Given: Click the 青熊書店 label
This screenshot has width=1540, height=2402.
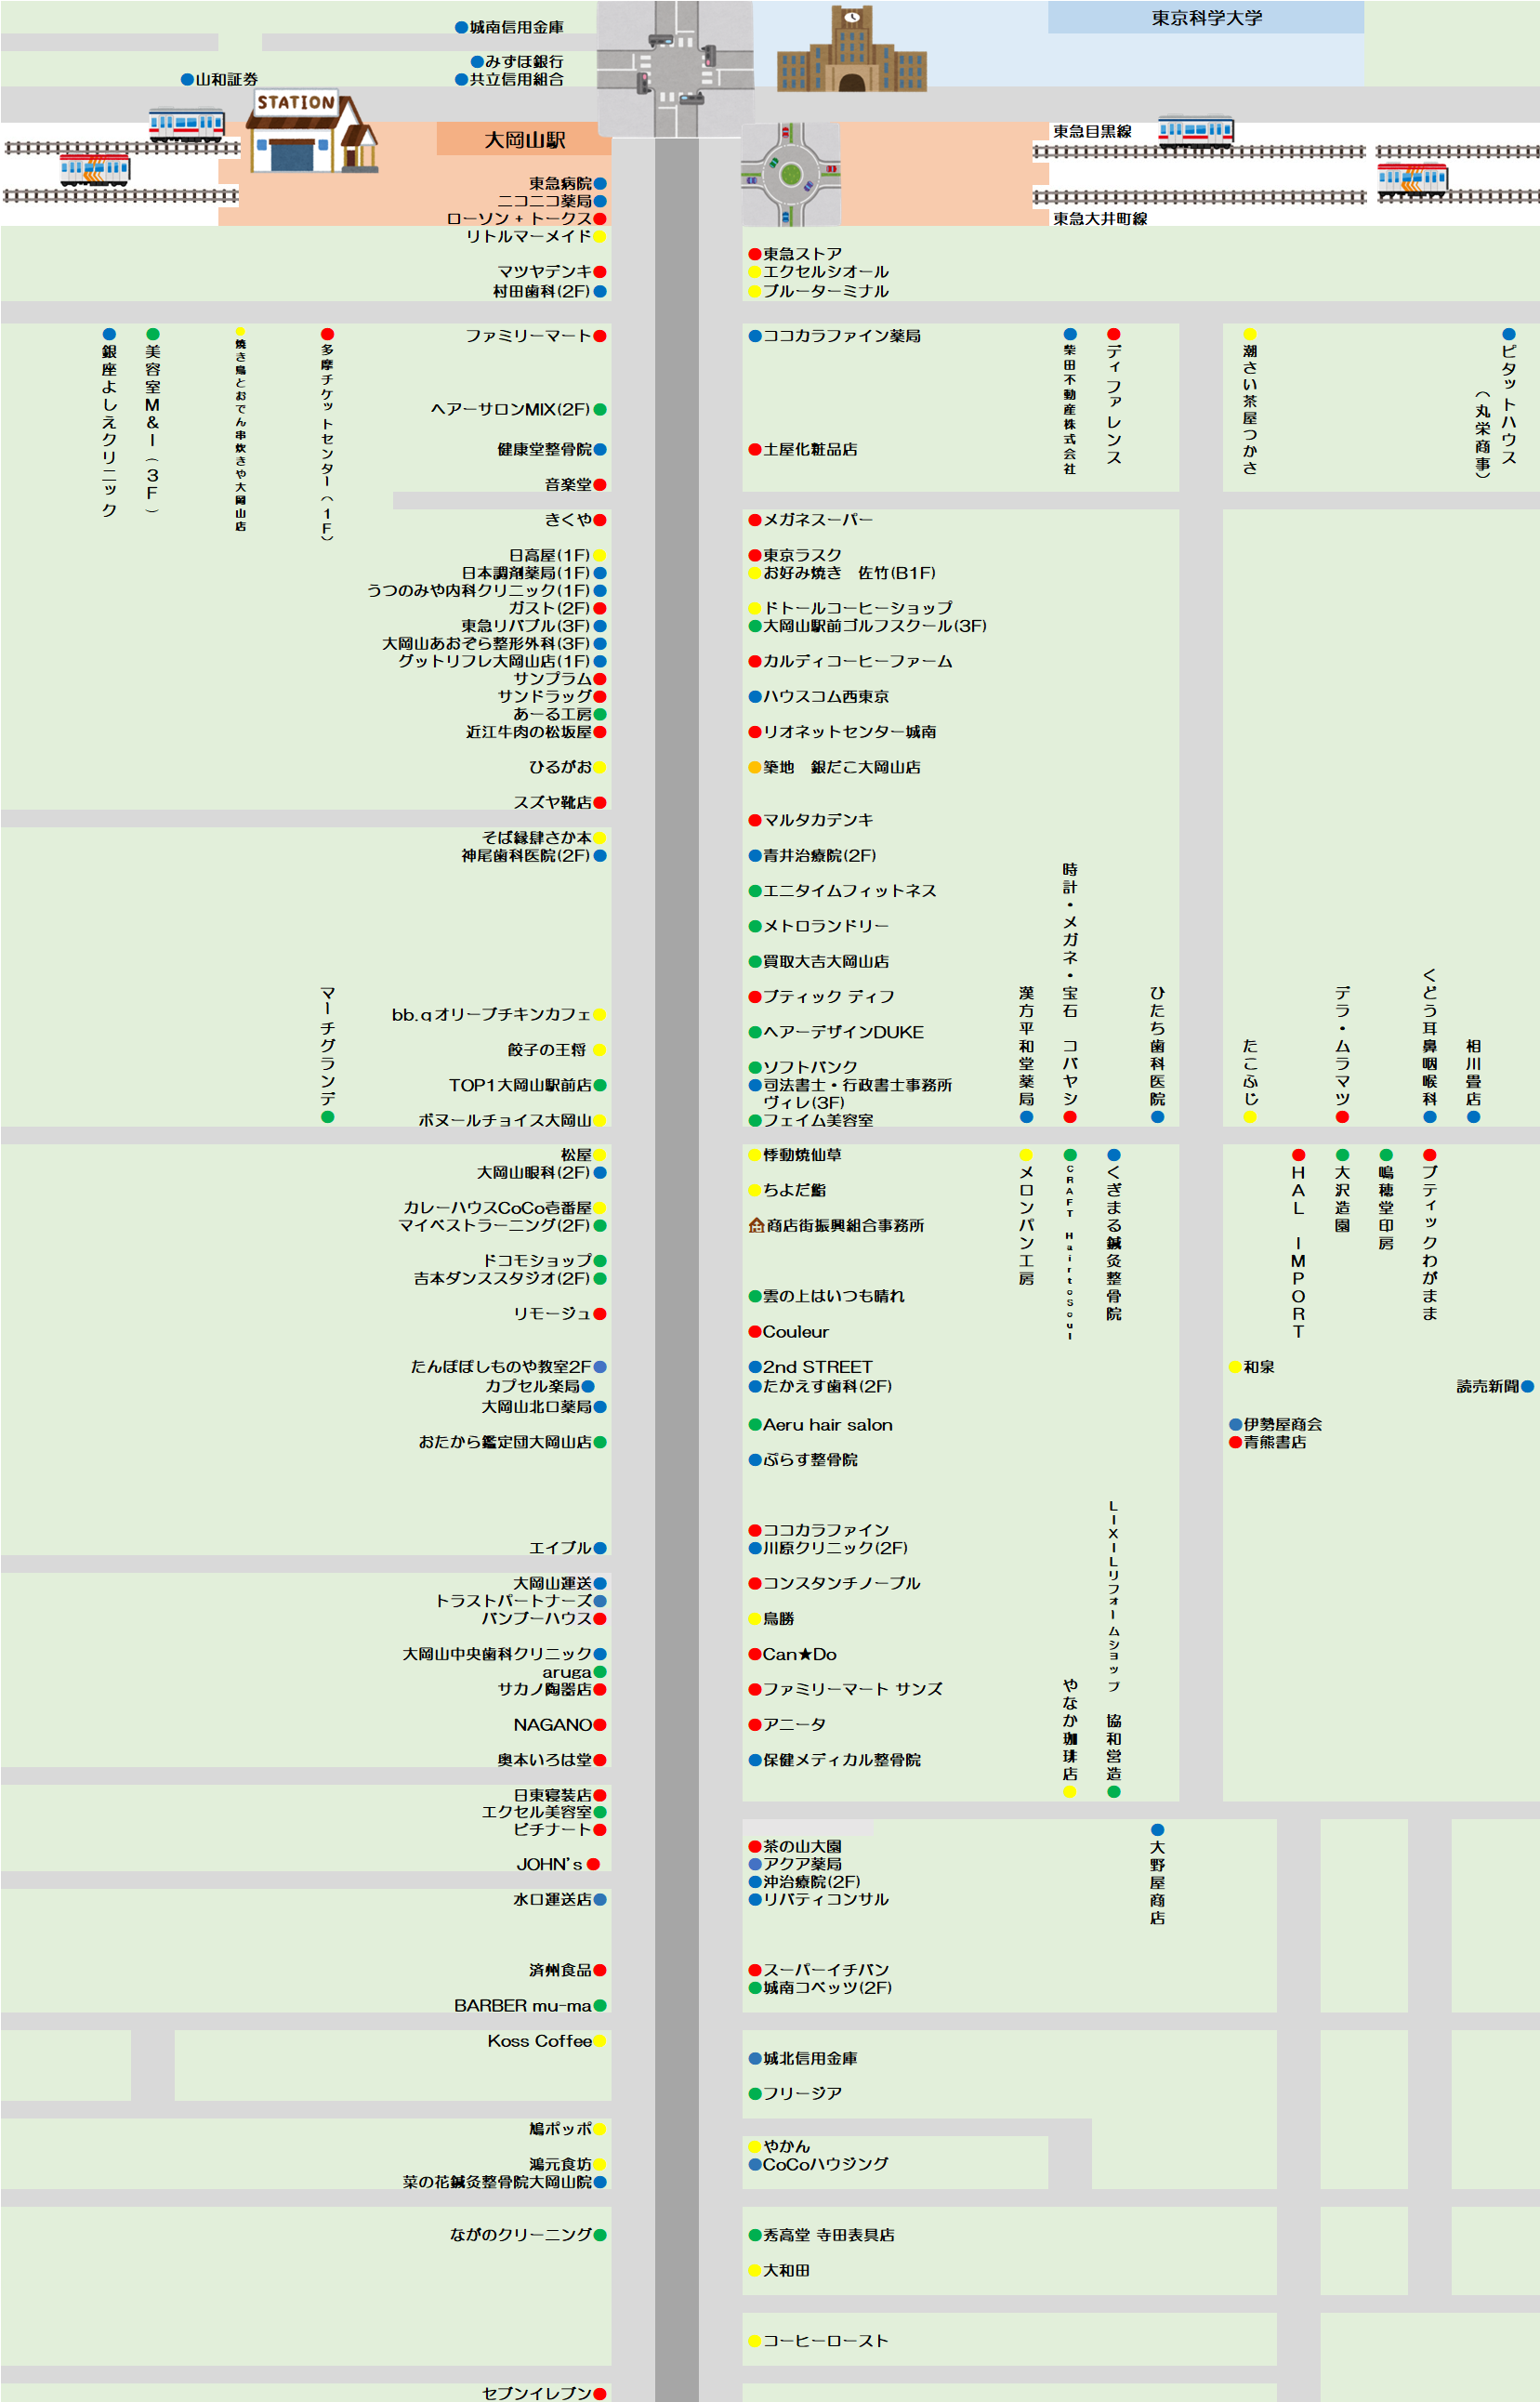Looking at the screenshot, I should coord(1274,1442).
